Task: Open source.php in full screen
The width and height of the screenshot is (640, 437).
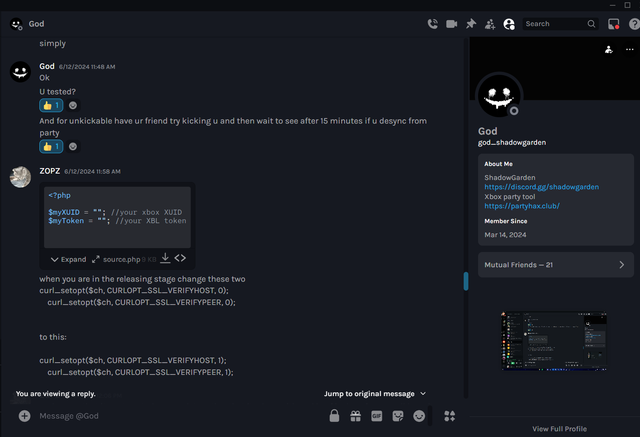Action: click(96, 259)
